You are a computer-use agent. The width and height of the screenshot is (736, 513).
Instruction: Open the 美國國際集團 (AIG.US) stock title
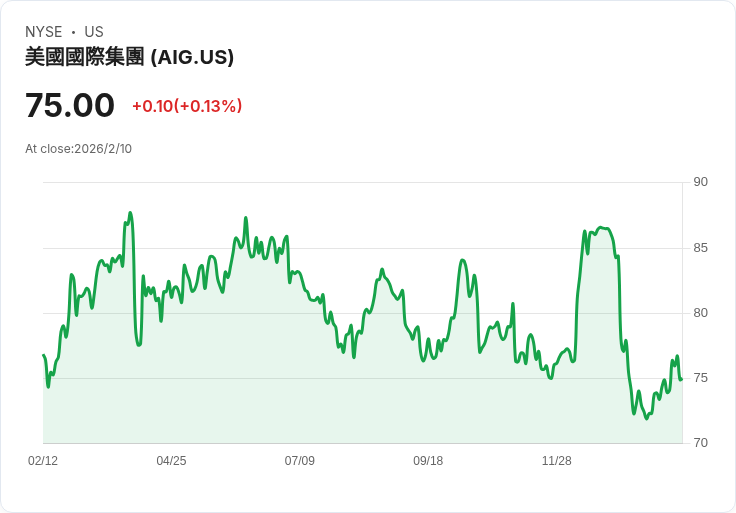[129, 57]
